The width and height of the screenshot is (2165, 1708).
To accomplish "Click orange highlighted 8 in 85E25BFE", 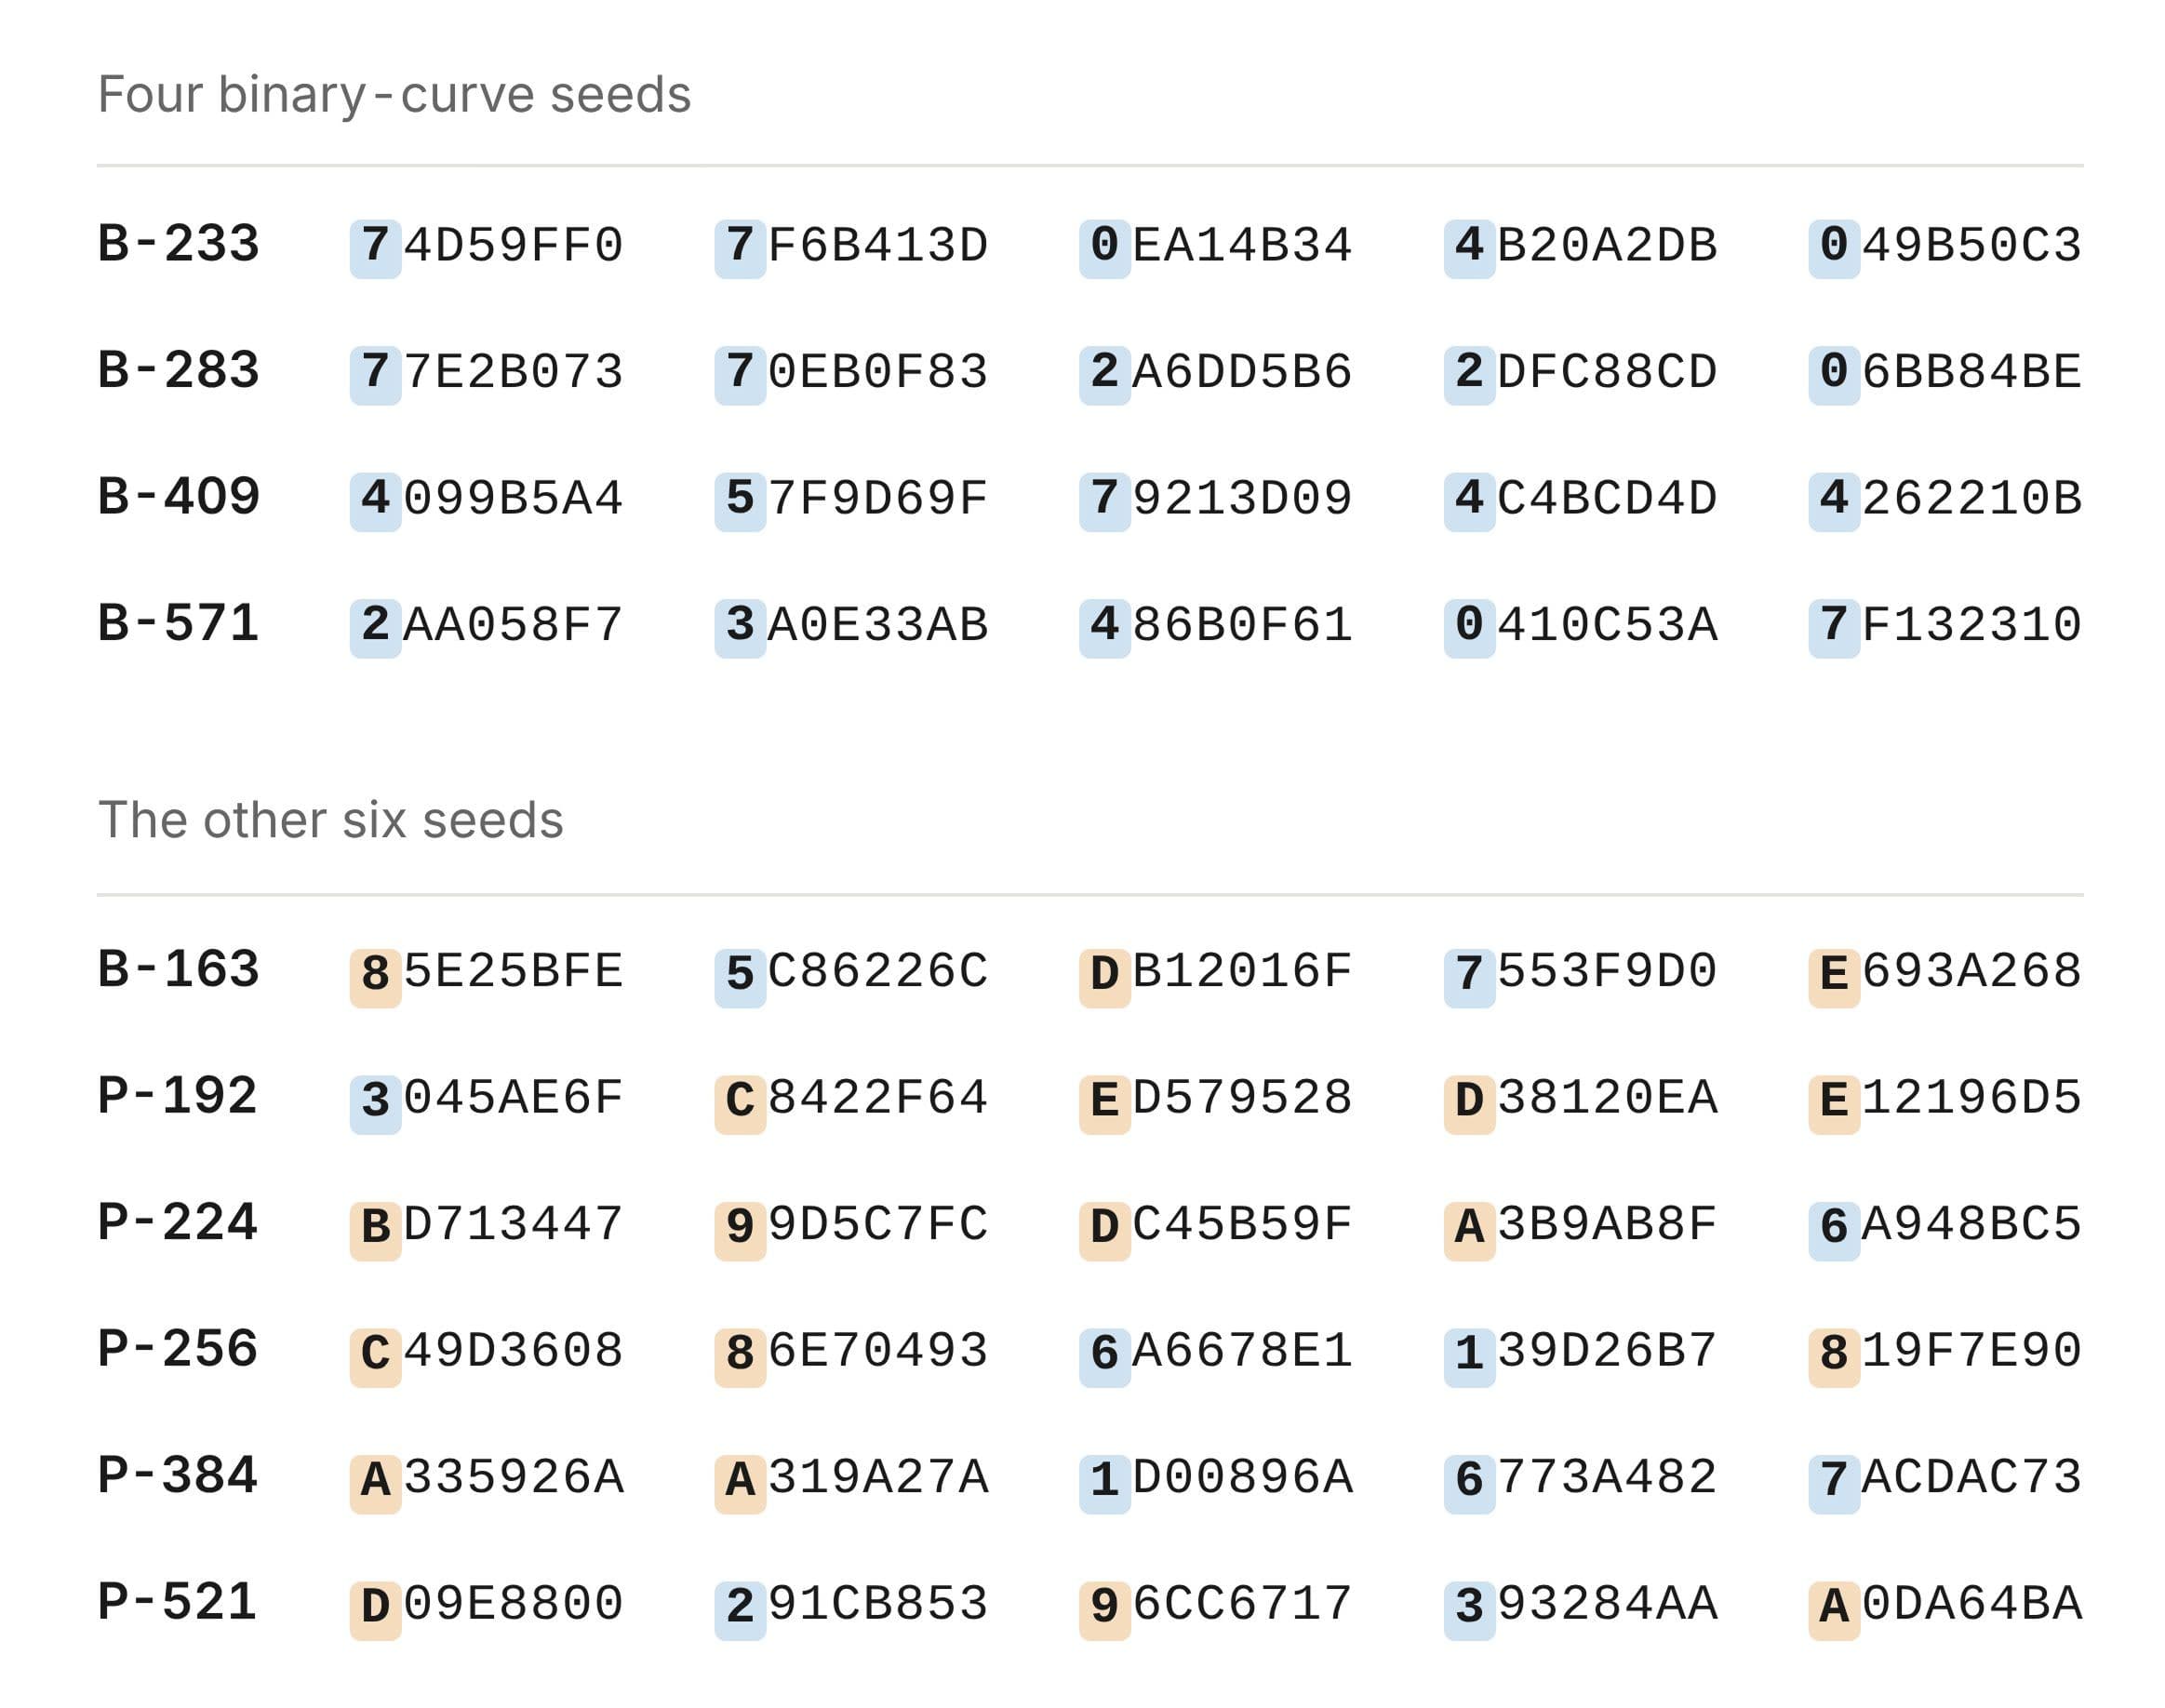I will [375, 973].
